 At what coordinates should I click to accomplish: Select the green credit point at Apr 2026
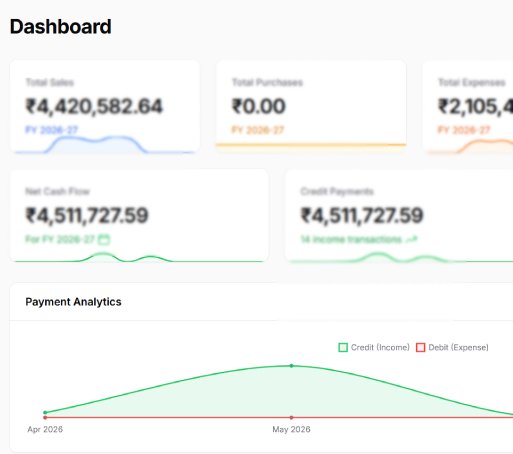[x=45, y=413]
